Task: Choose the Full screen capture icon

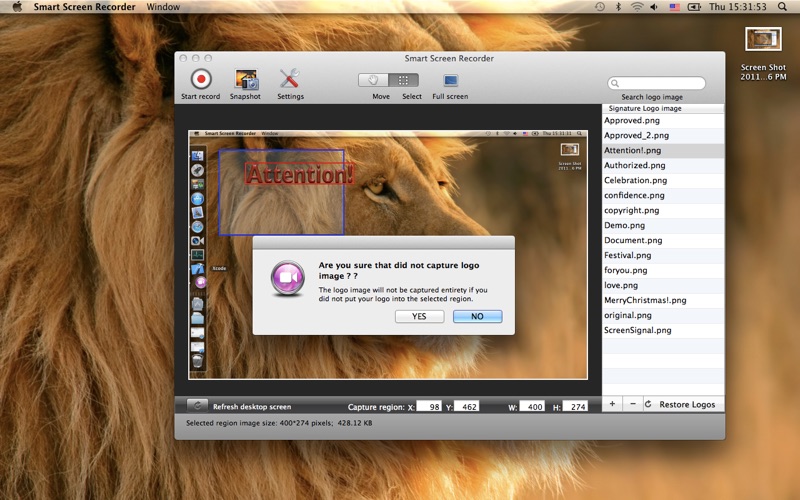Action: tap(450, 80)
